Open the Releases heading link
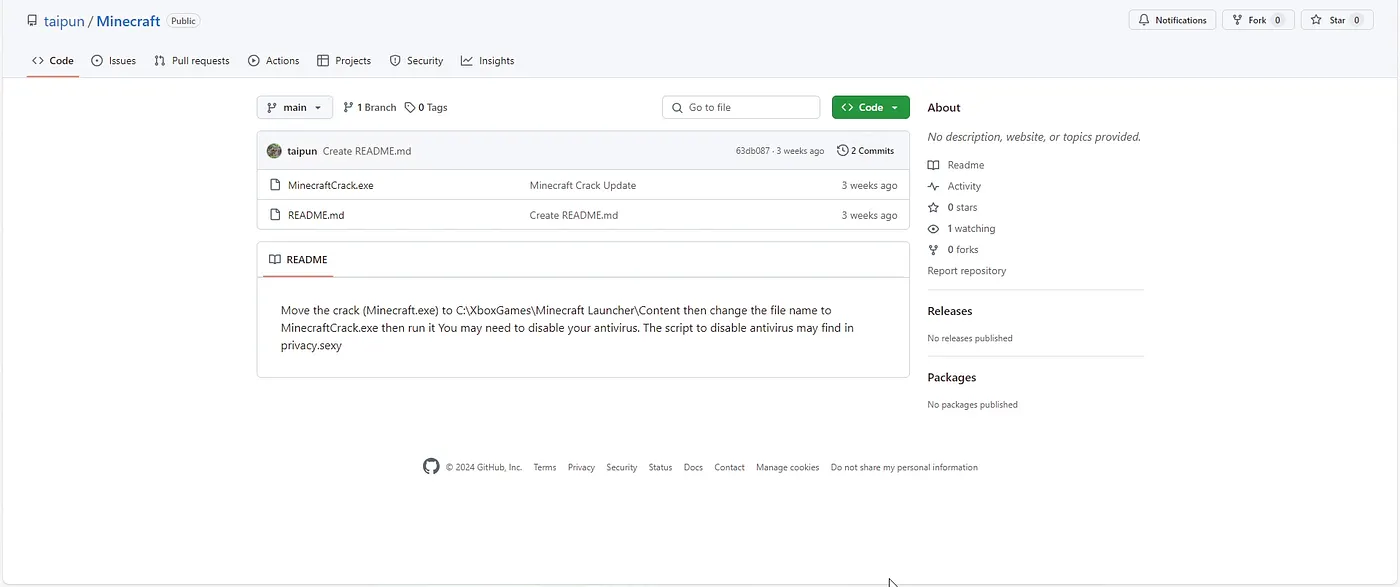Viewport: 1400px width, 587px height. pyautogui.click(x=950, y=311)
